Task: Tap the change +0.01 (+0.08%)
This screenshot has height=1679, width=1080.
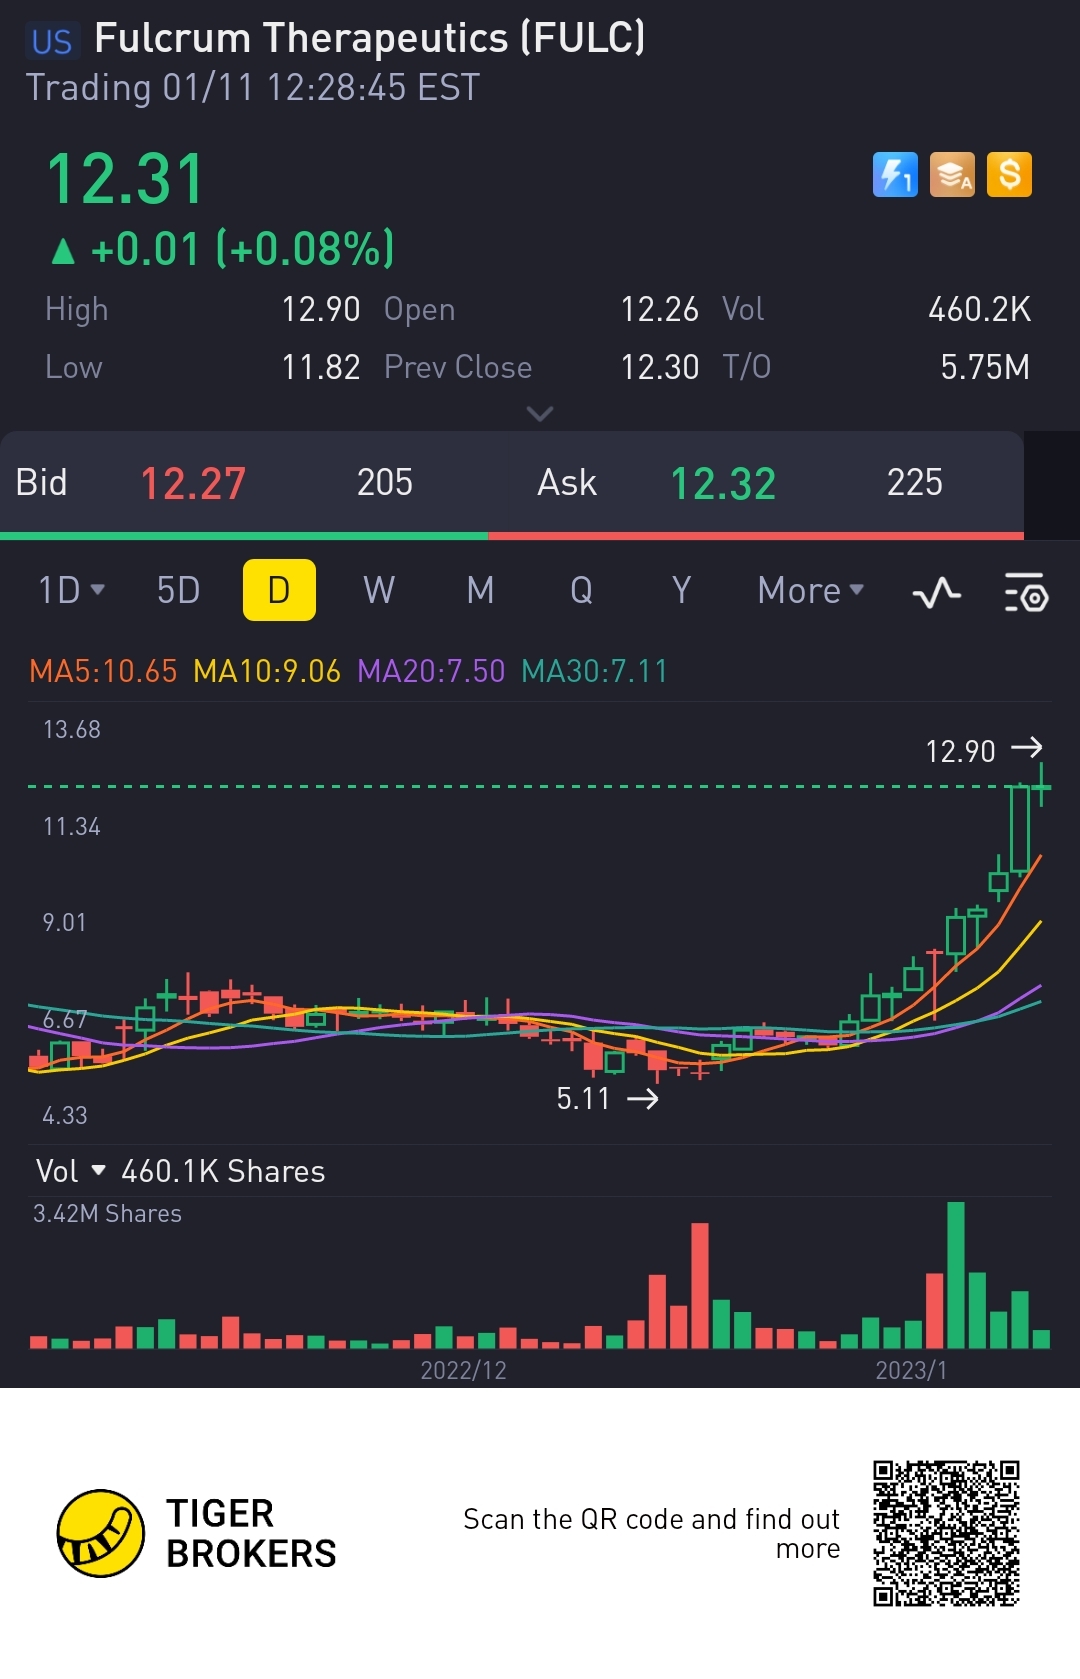Action: 223,249
